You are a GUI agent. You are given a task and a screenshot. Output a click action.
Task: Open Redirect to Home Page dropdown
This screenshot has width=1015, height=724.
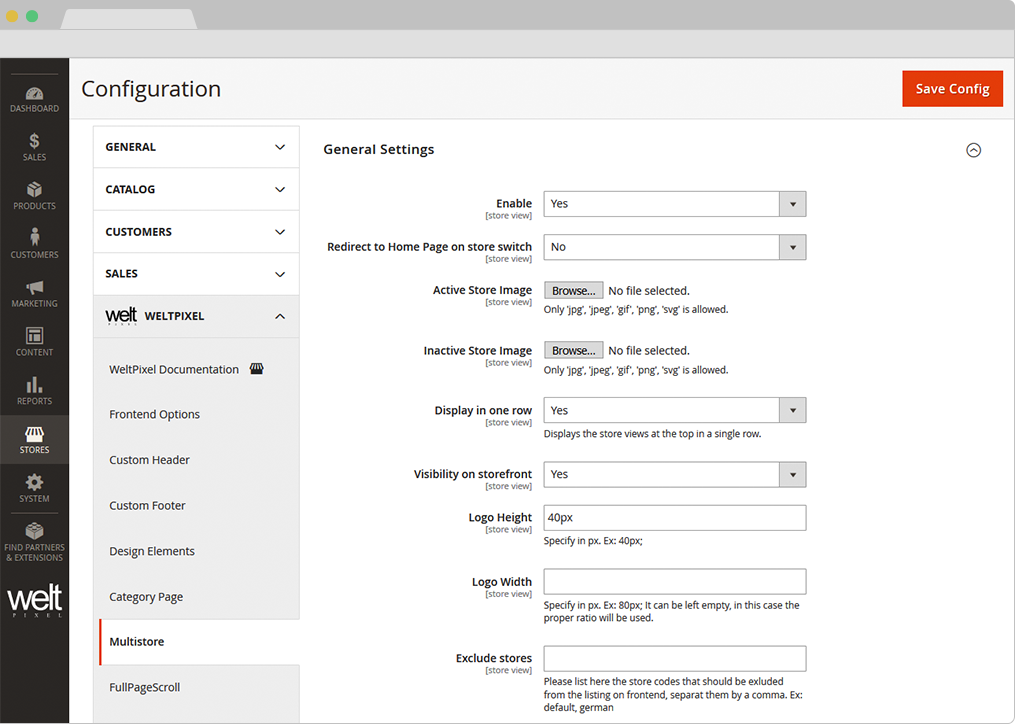click(x=674, y=247)
